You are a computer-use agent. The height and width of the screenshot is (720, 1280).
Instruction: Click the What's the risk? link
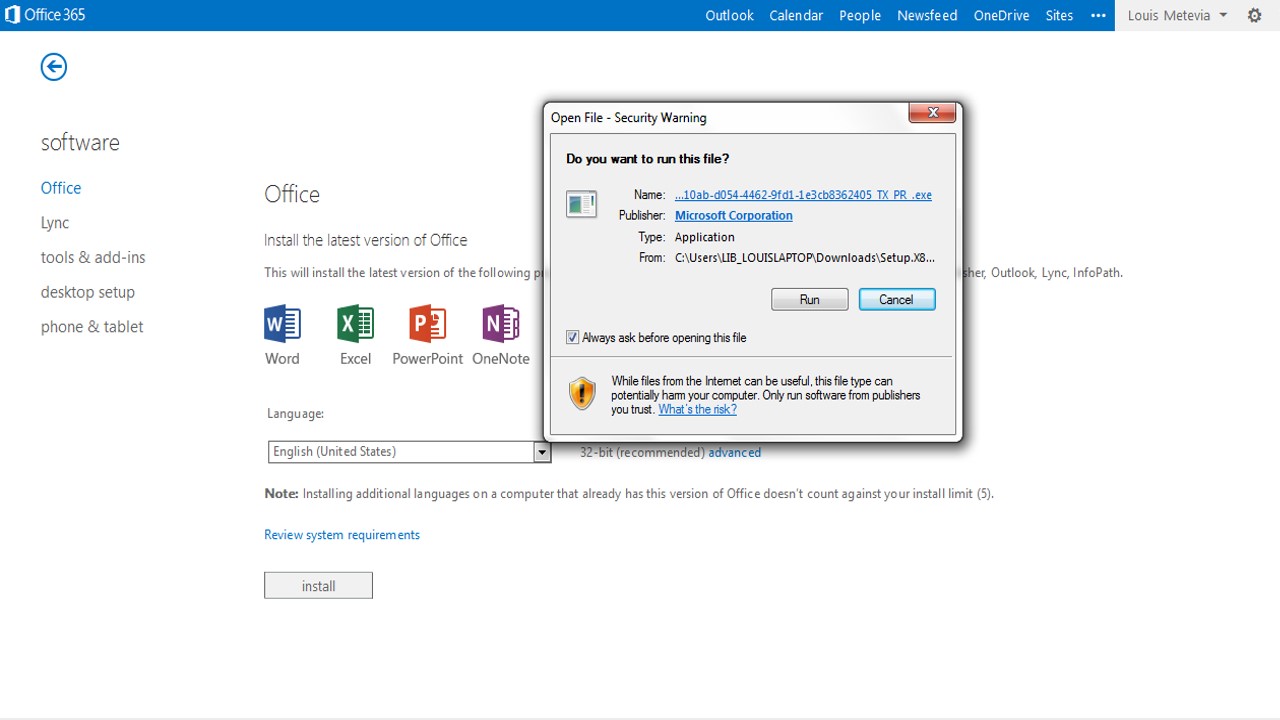(697, 410)
